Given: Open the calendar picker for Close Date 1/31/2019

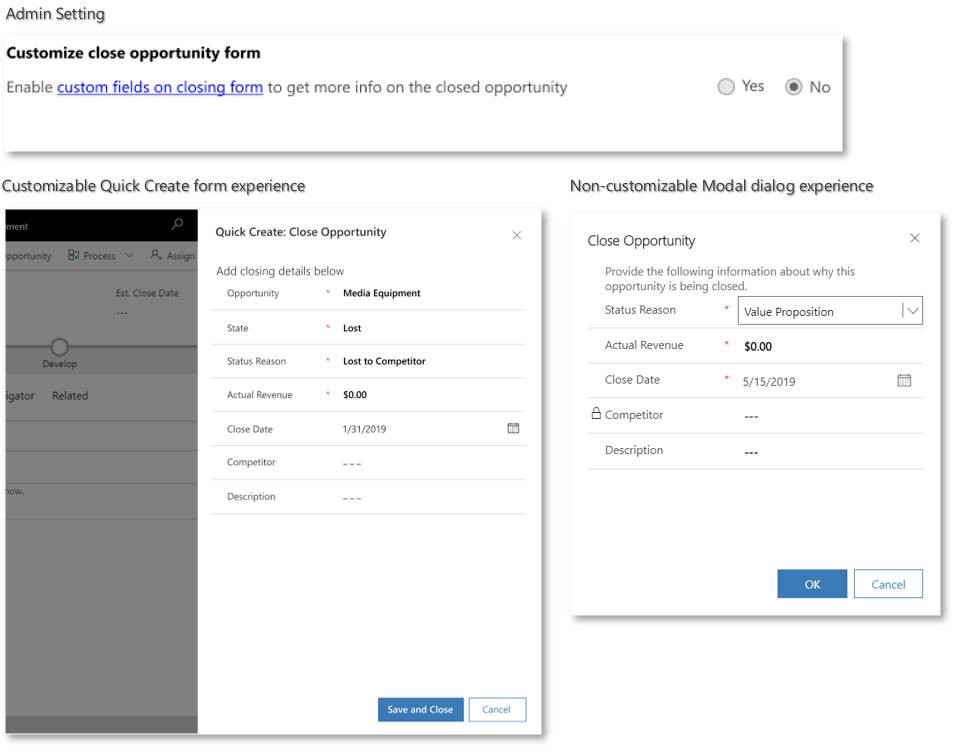Looking at the screenshot, I should 511,428.
